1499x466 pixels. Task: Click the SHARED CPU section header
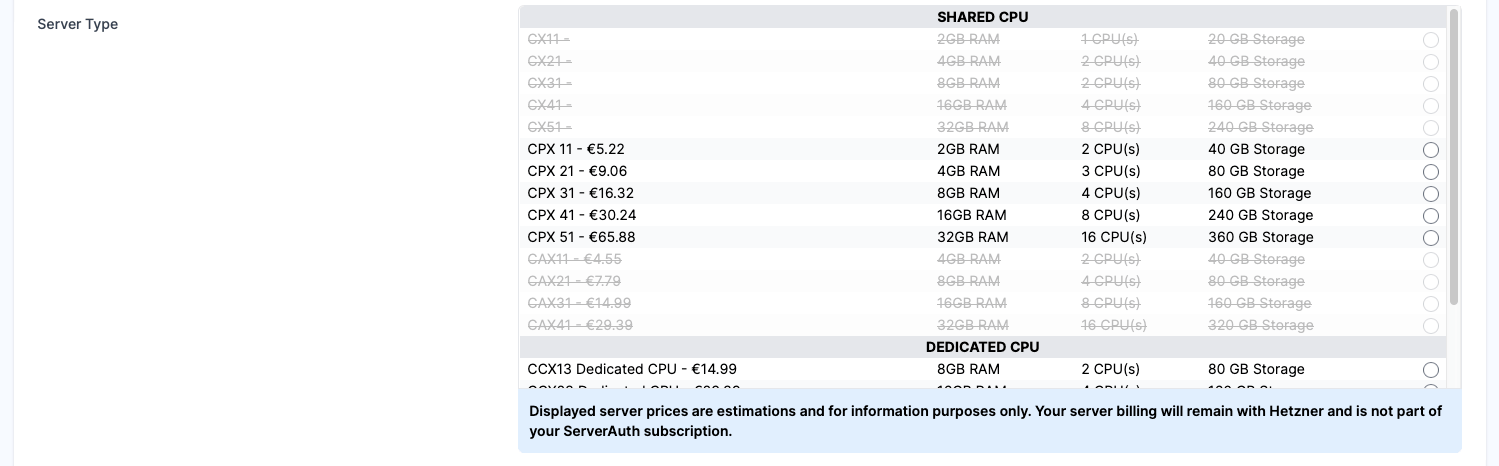982,17
